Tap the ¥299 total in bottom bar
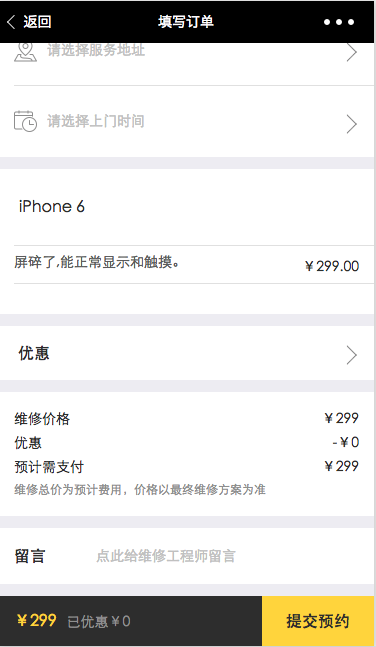The image size is (376, 647). click(x=36, y=621)
